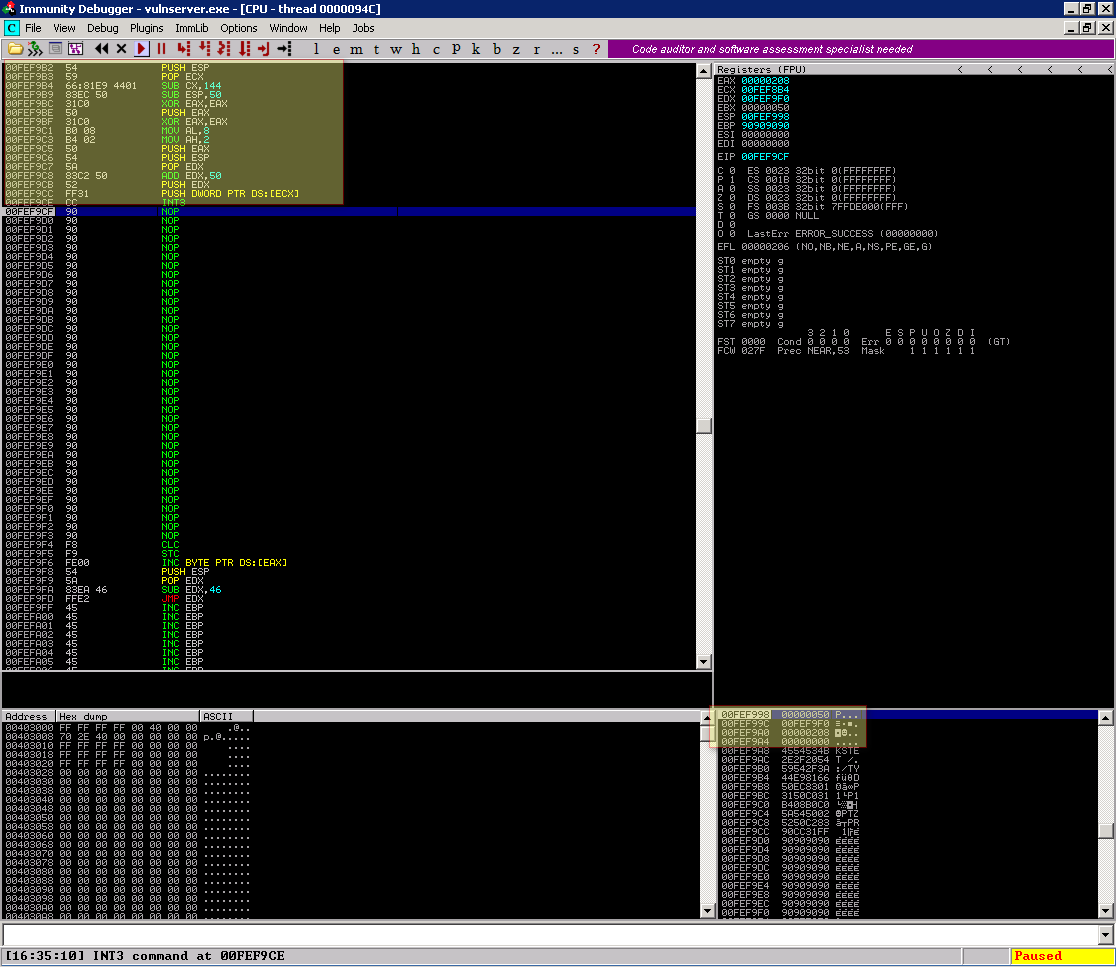Select the highlighted NOP at 00FEF9CF

click(x=349, y=211)
